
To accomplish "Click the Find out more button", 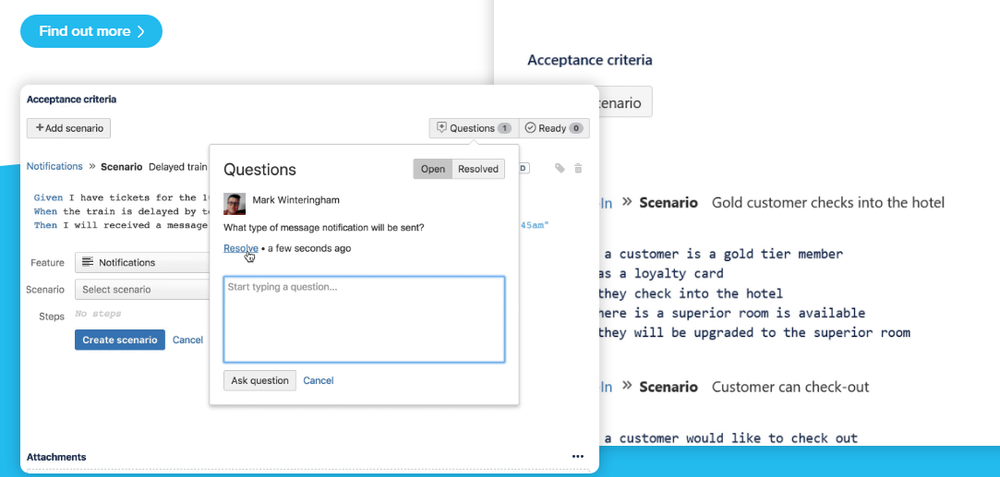I will [91, 31].
